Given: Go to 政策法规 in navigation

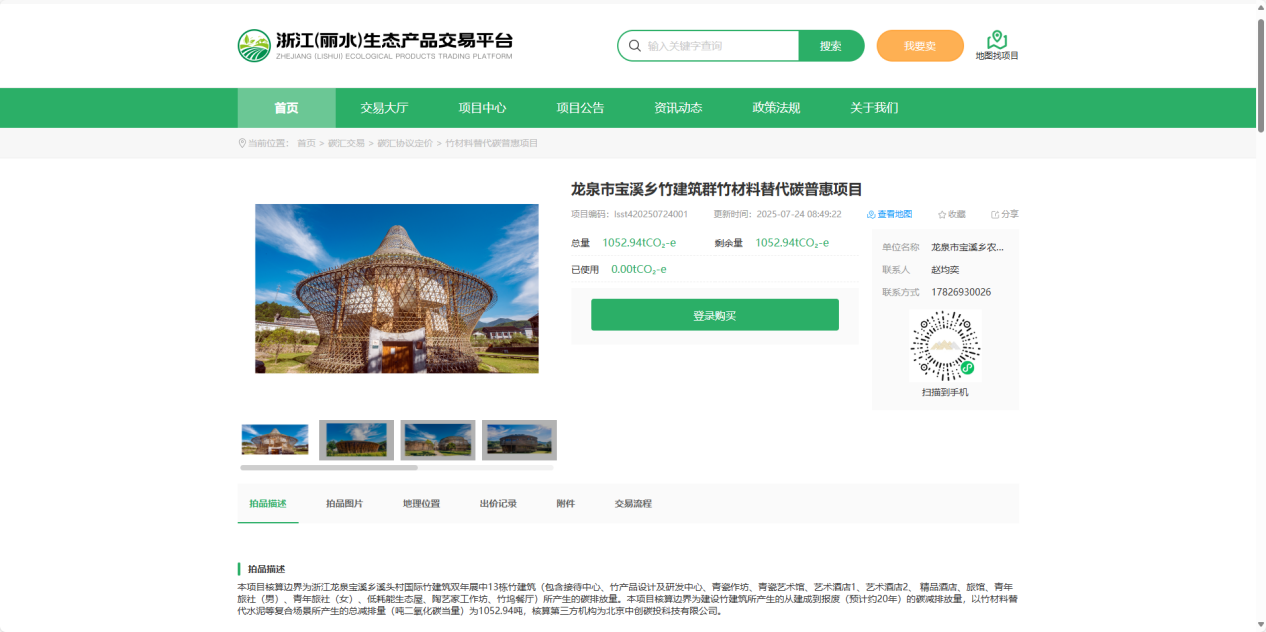Looking at the screenshot, I should (x=776, y=108).
